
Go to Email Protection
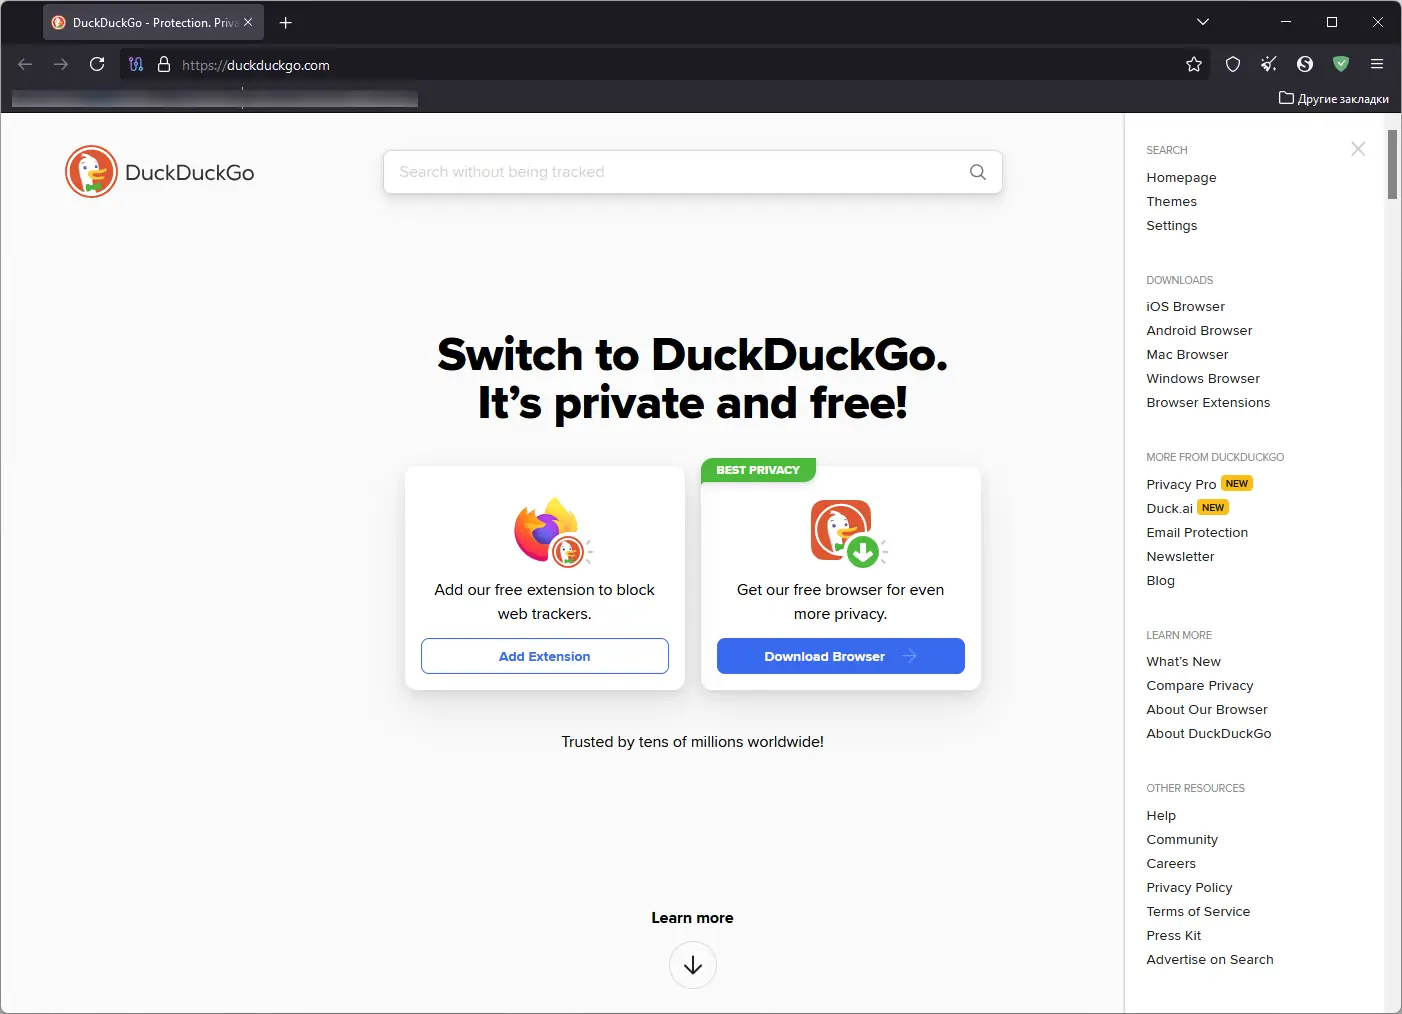[1198, 532]
